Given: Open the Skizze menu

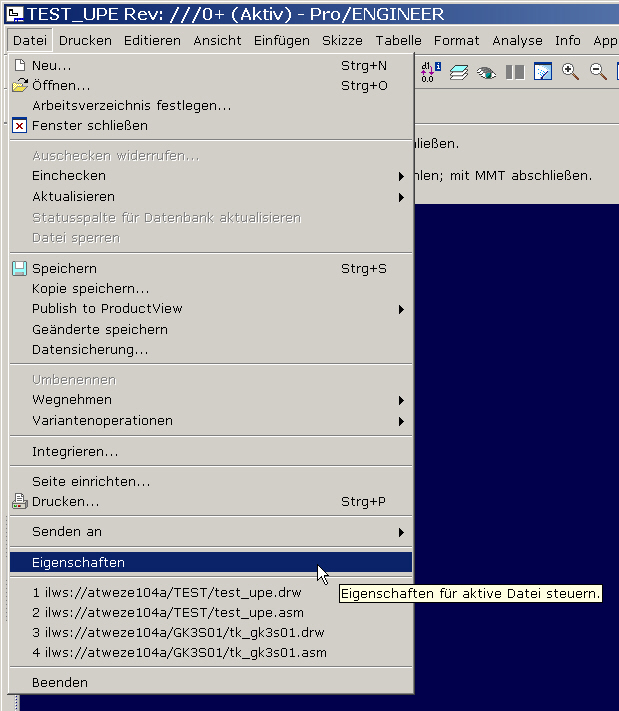Looking at the screenshot, I should click(342, 41).
